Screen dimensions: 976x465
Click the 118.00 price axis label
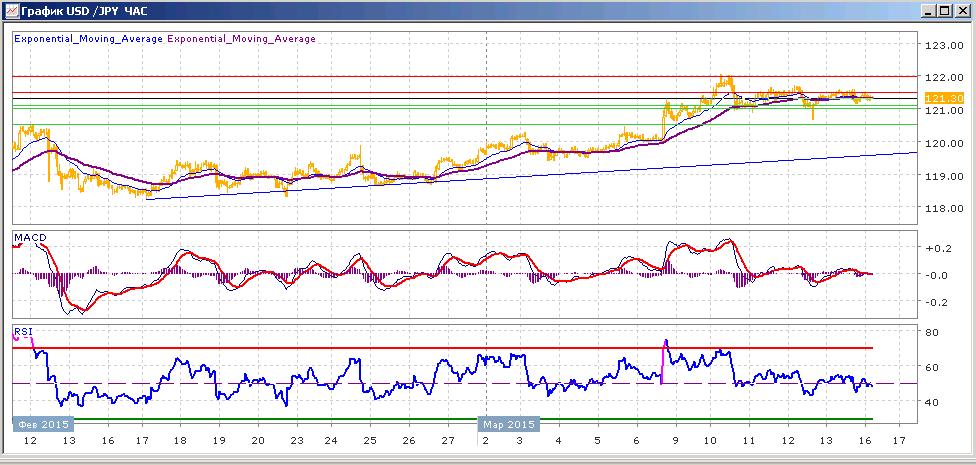(941, 208)
